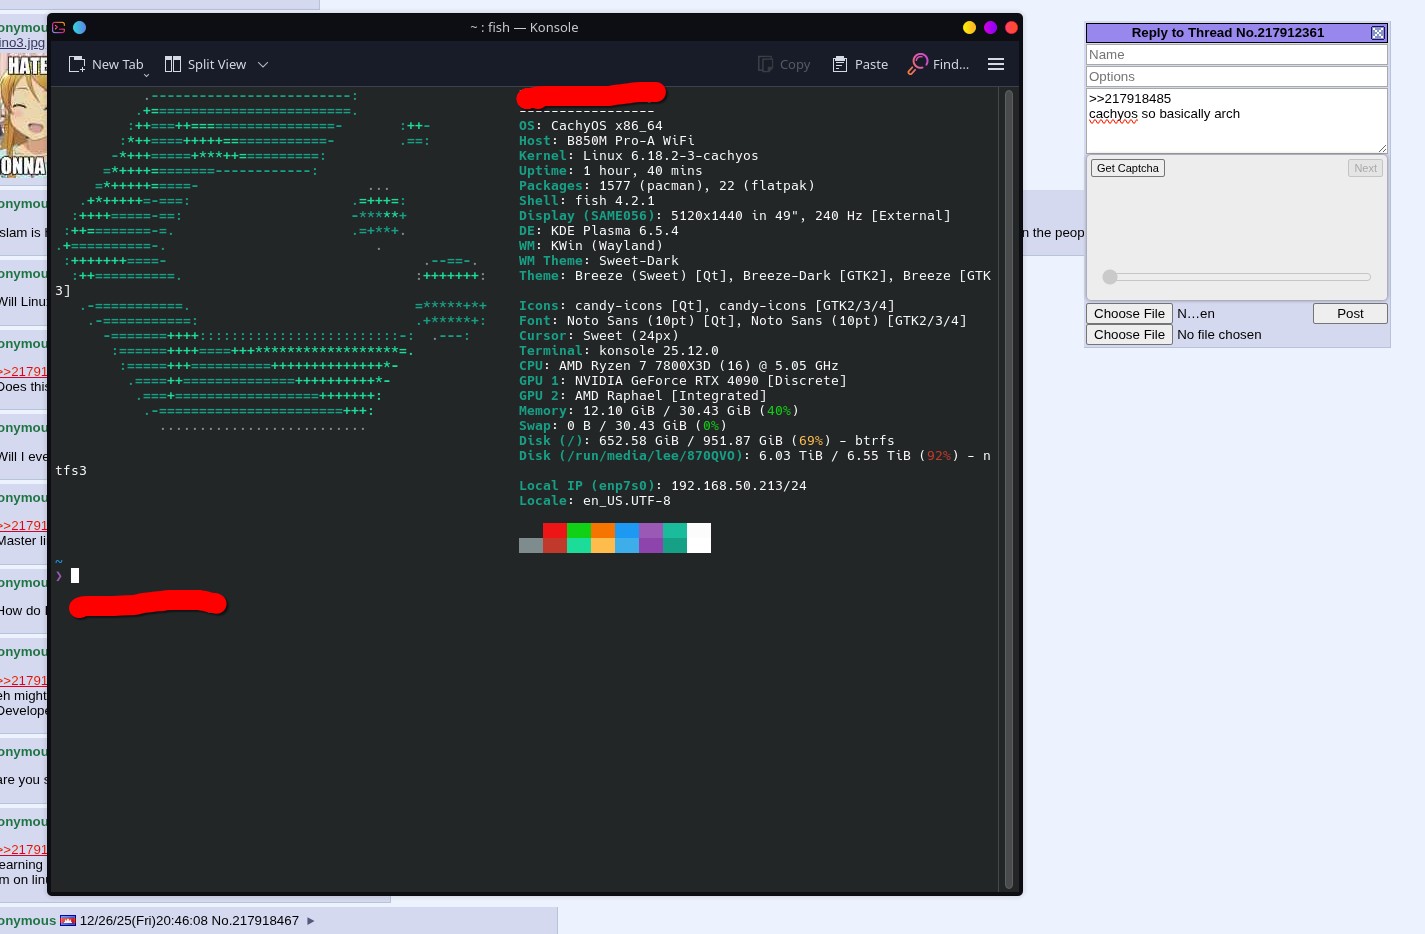Click the 'Packages: 1577 (pacman), 22 (flatpak)' line
1425x934 pixels.
[x=667, y=186]
